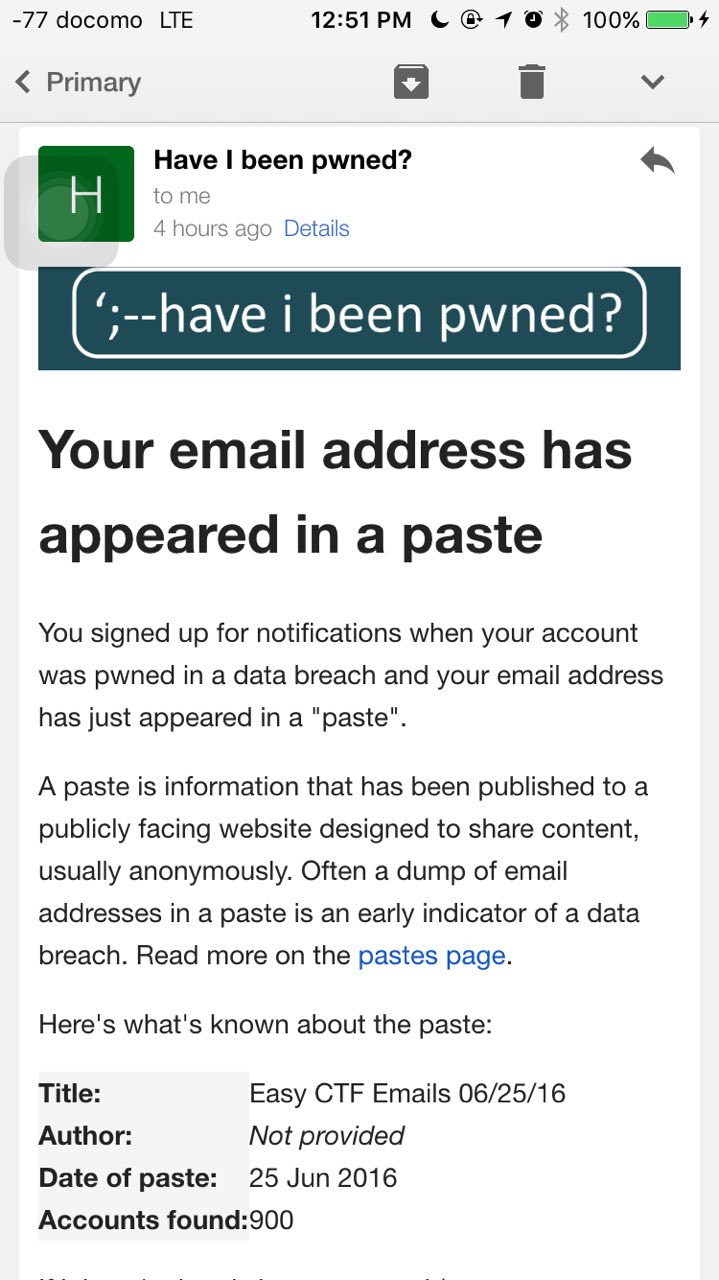Tap sender name Have I been pwned?
The height and width of the screenshot is (1280, 719).
point(283,160)
